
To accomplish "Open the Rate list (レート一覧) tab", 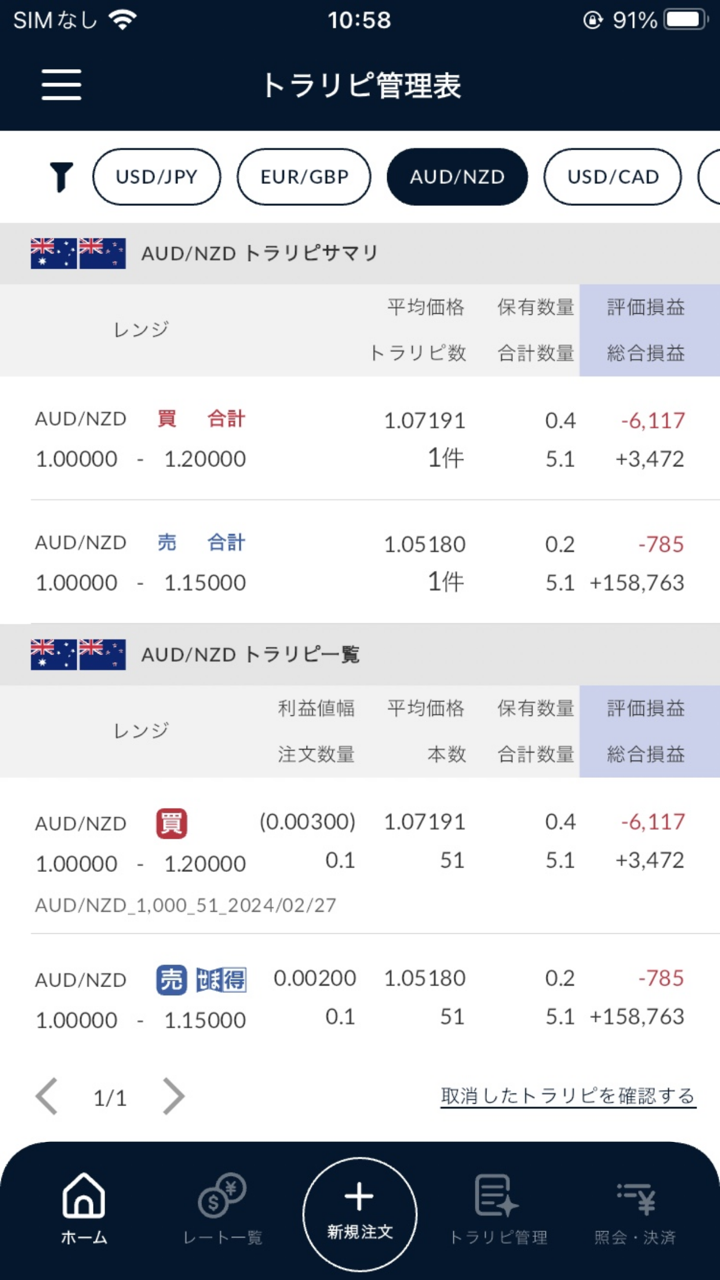I will coord(222,1208).
